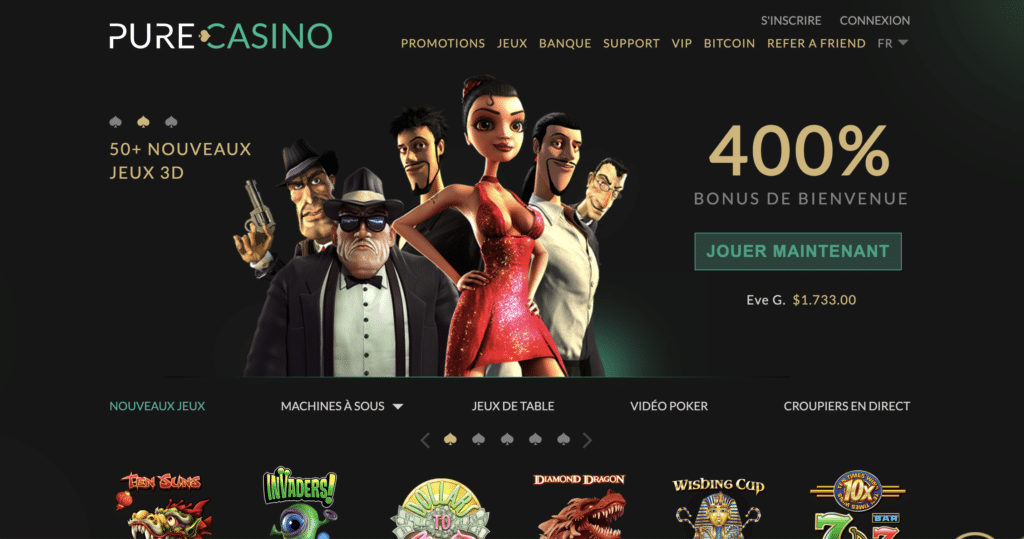This screenshot has height=539, width=1024.
Task: Switch to third games carousel spade page
Action: pyautogui.click(x=507, y=439)
